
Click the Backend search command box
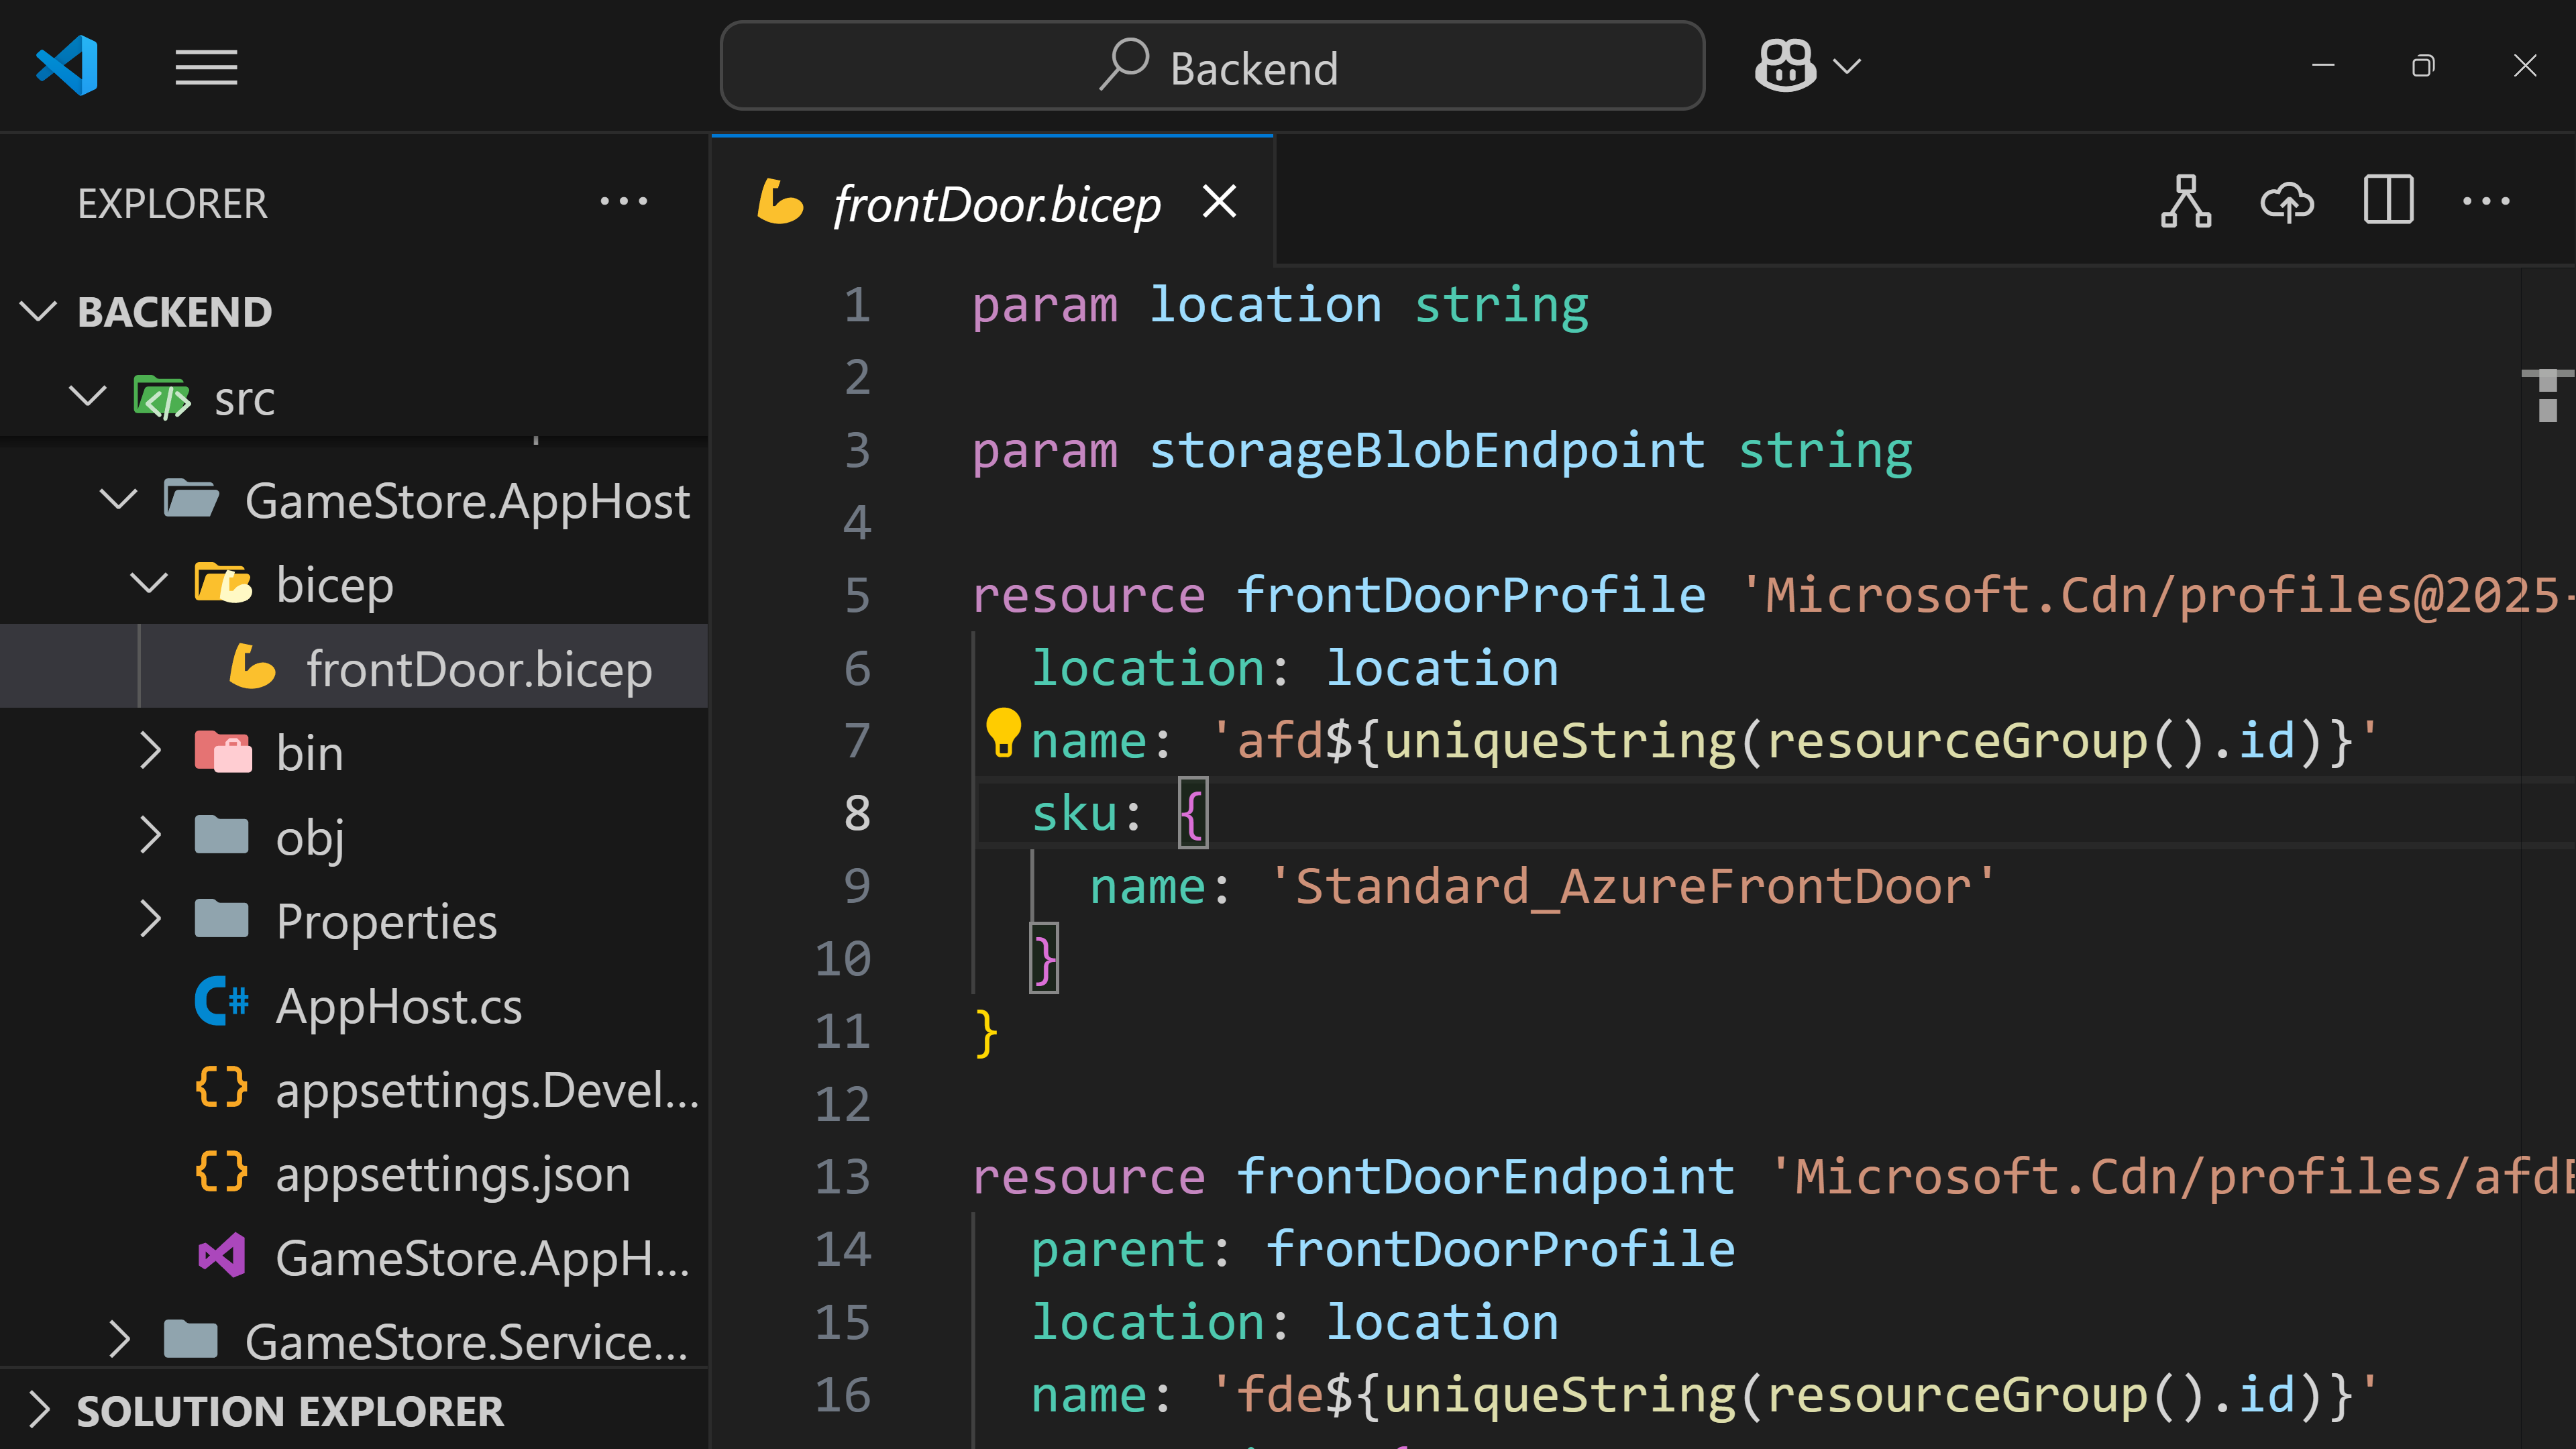[x=1212, y=66]
